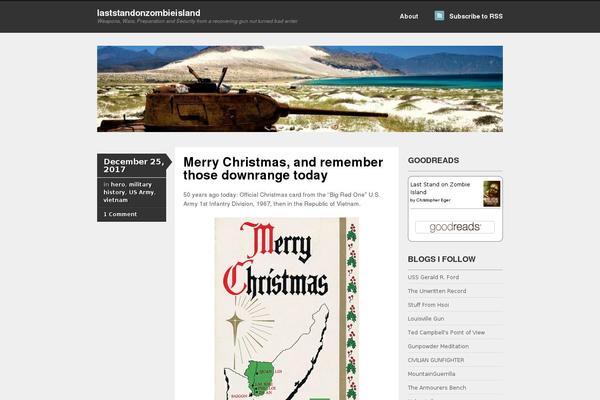
Task: Open the 'US Army' category link
Action: (141, 192)
